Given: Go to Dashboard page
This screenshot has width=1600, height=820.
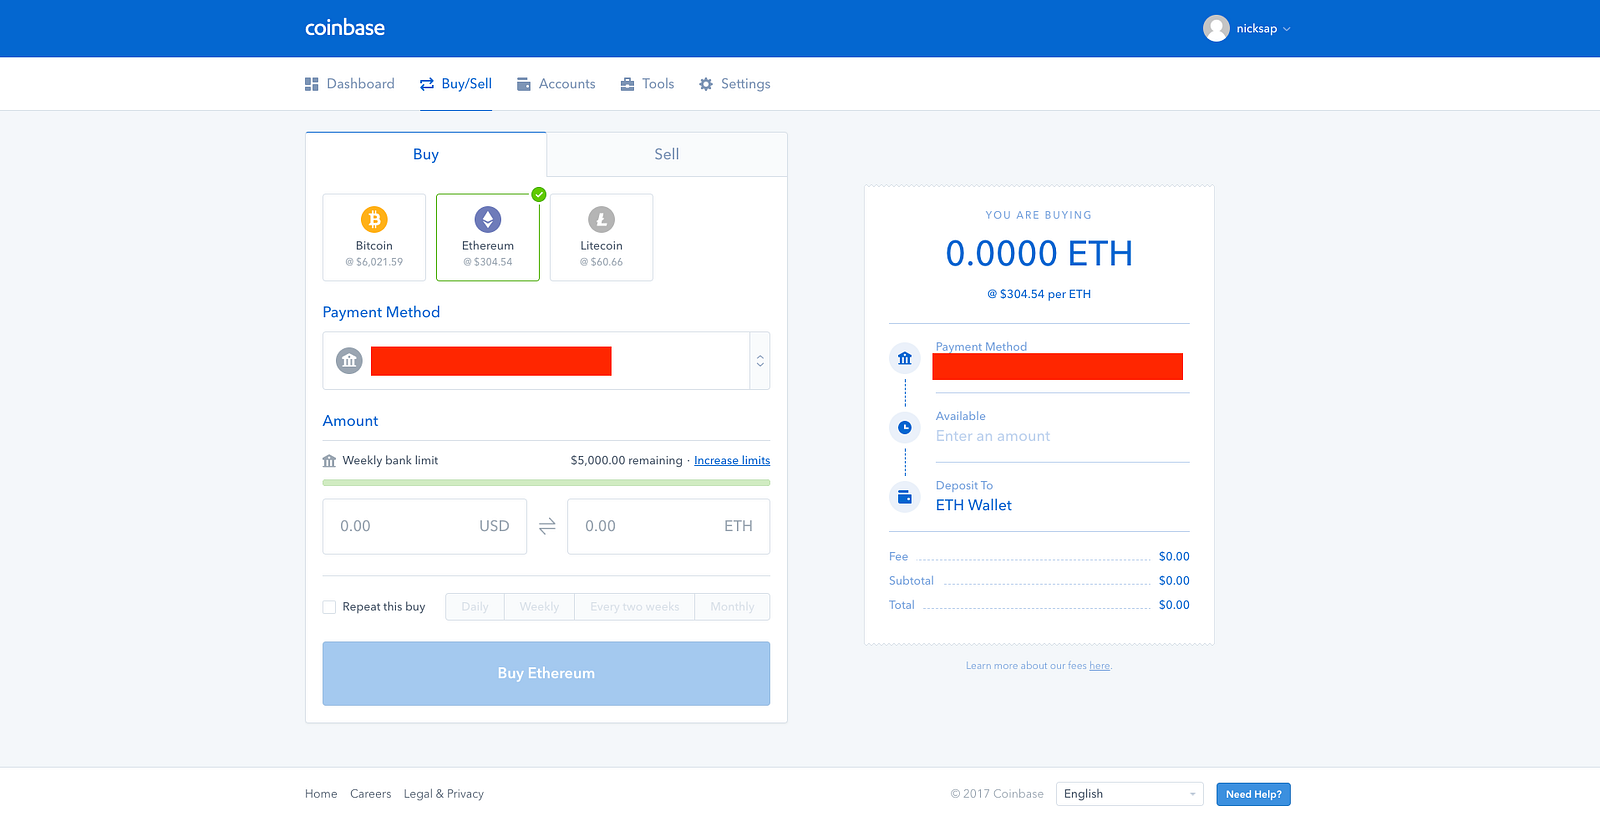Looking at the screenshot, I should [350, 84].
